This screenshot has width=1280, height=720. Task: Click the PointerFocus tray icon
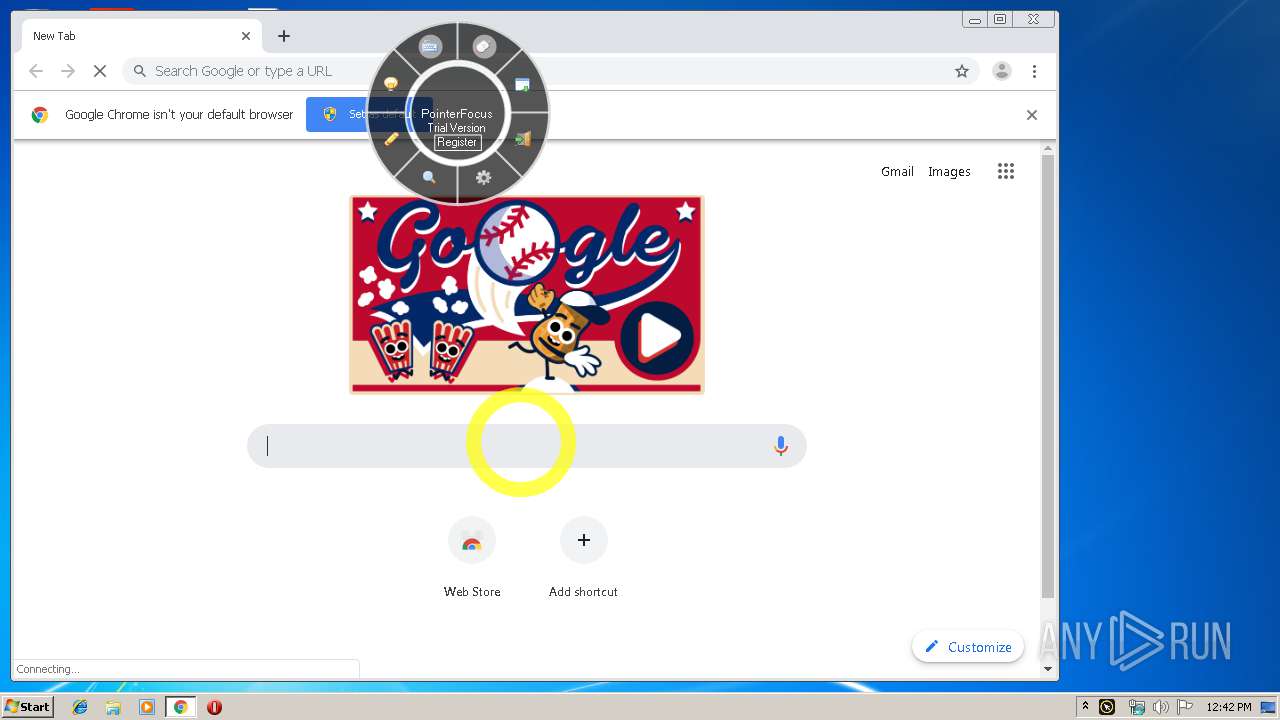(x=1107, y=707)
